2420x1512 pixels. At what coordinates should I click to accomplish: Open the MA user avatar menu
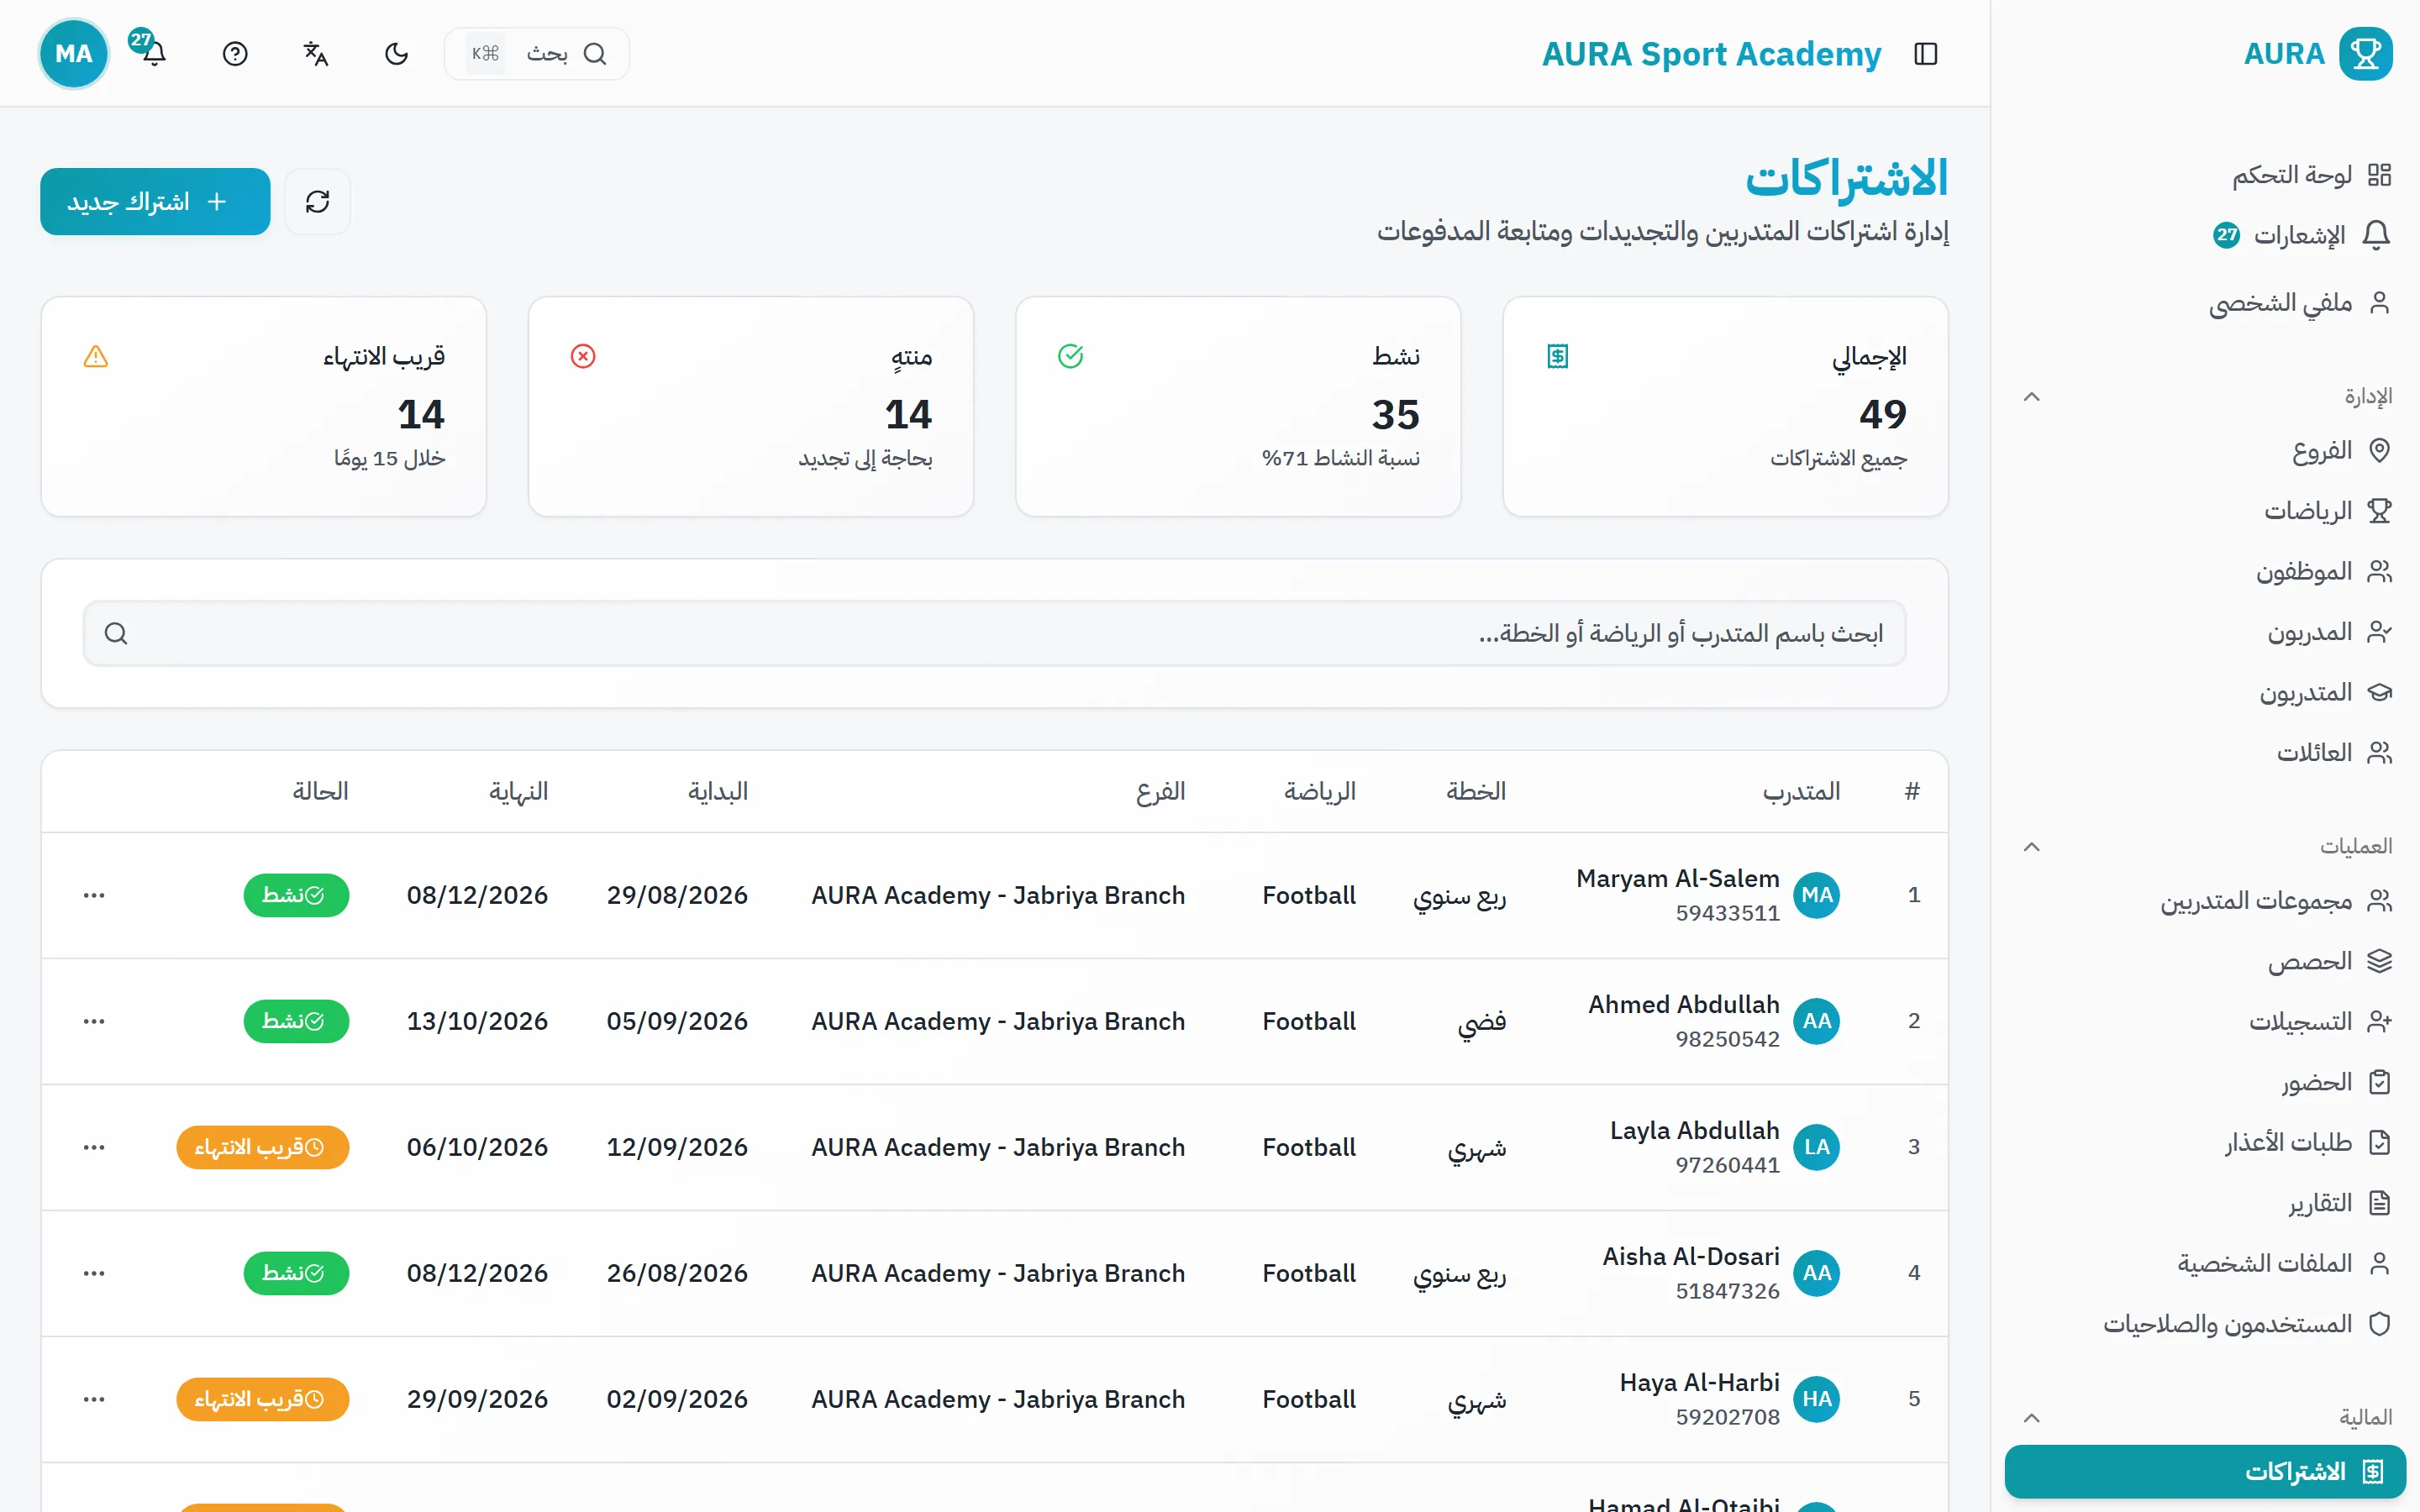click(x=74, y=54)
